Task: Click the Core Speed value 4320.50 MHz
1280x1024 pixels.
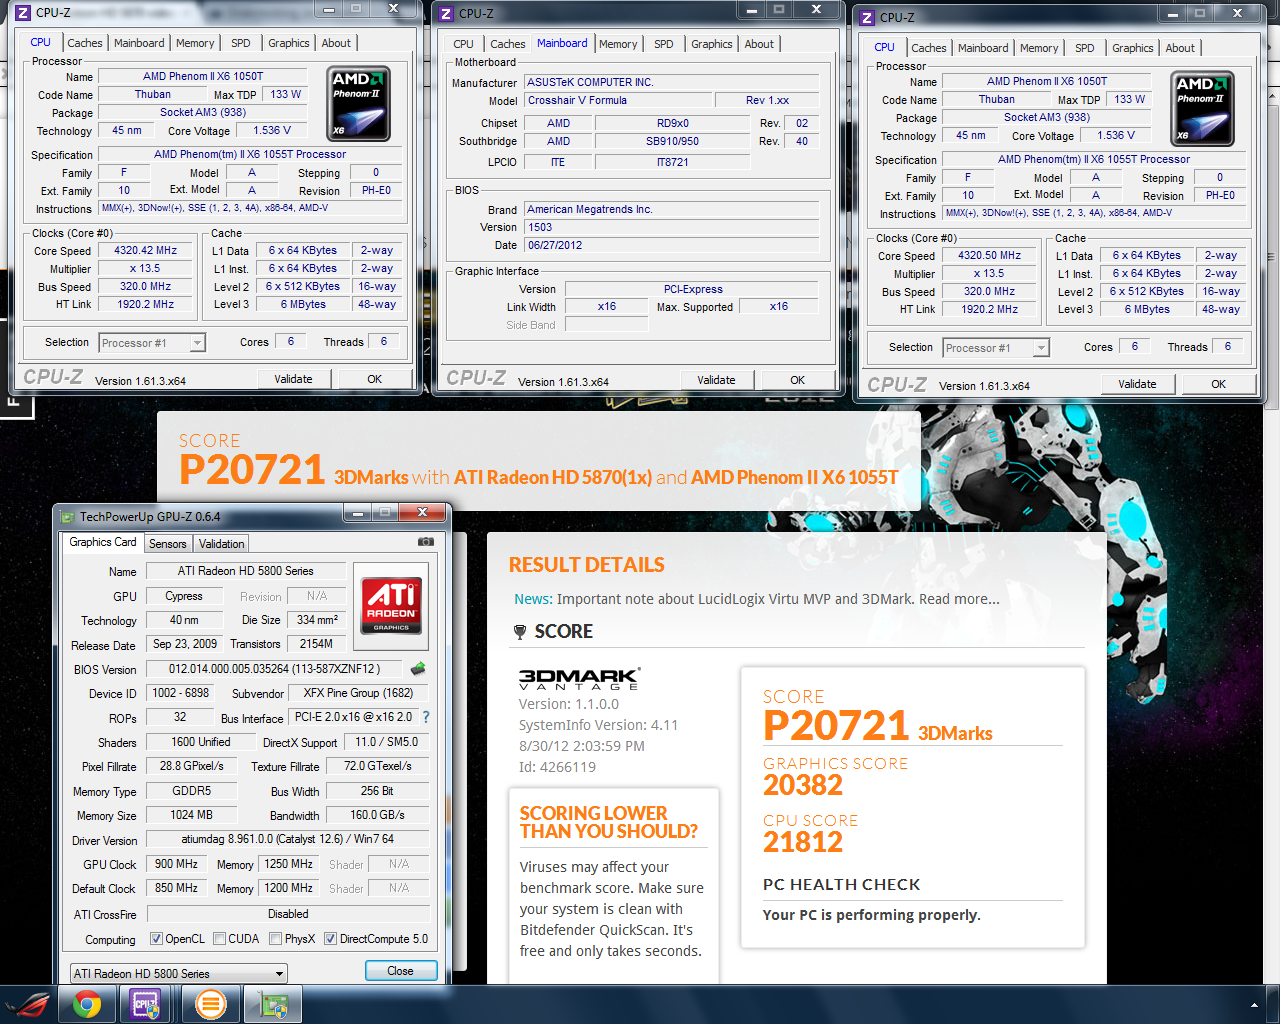Action: tap(989, 256)
